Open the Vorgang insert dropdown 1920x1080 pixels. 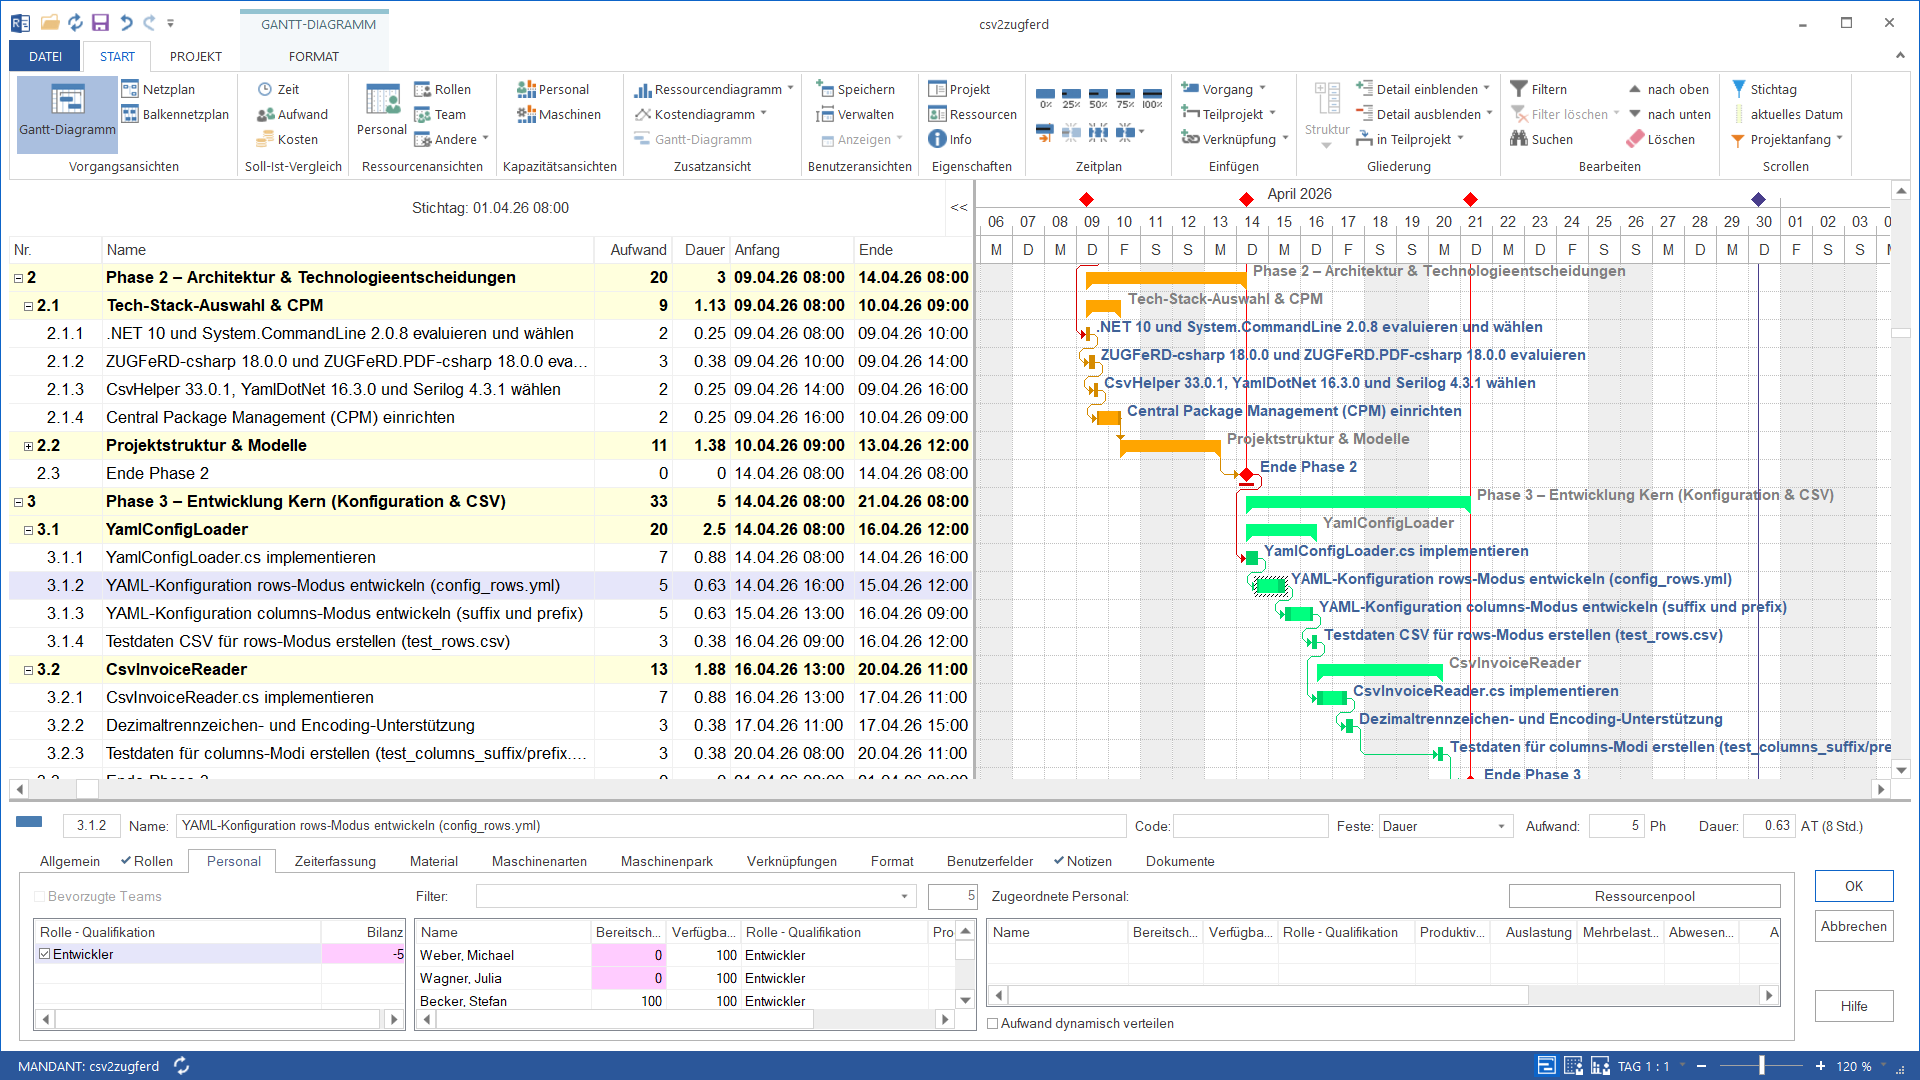coord(1262,89)
